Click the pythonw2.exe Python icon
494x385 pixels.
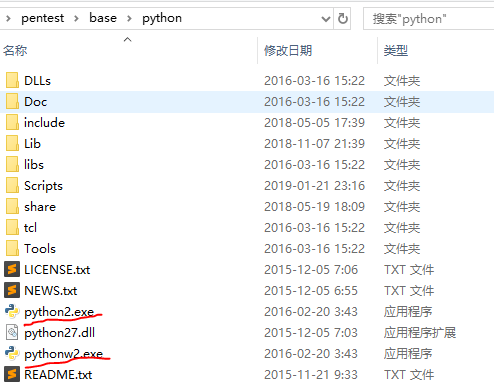pyautogui.click(x=12, y=353)
